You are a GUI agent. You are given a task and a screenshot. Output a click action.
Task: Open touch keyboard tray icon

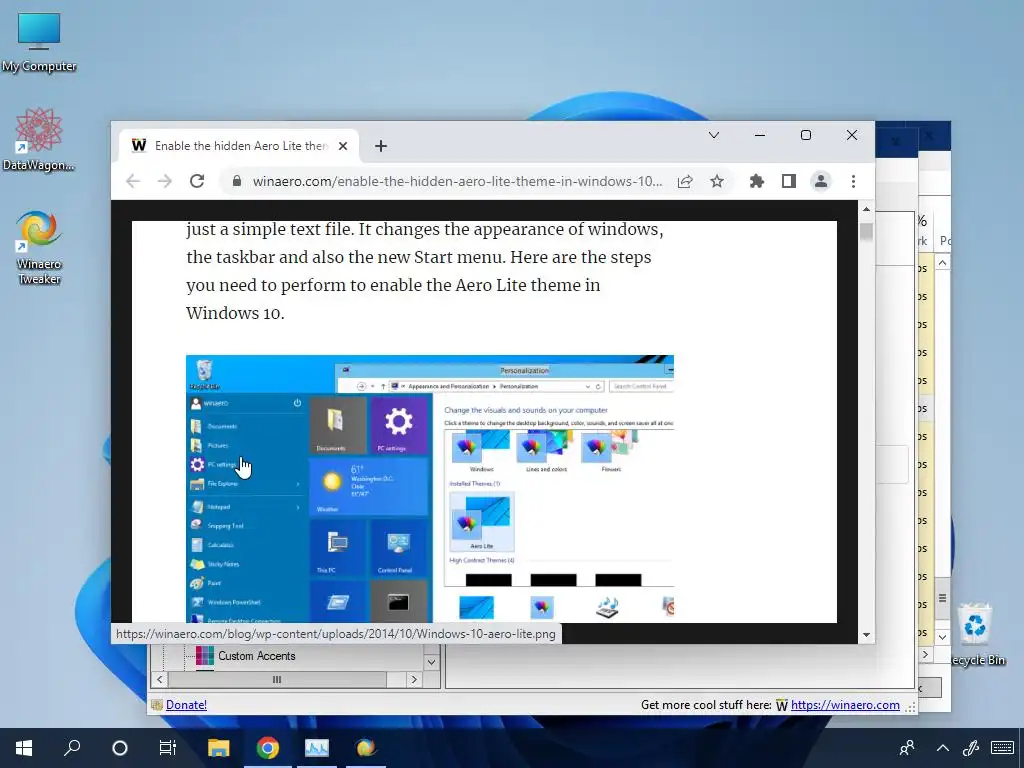(1002, 748)
